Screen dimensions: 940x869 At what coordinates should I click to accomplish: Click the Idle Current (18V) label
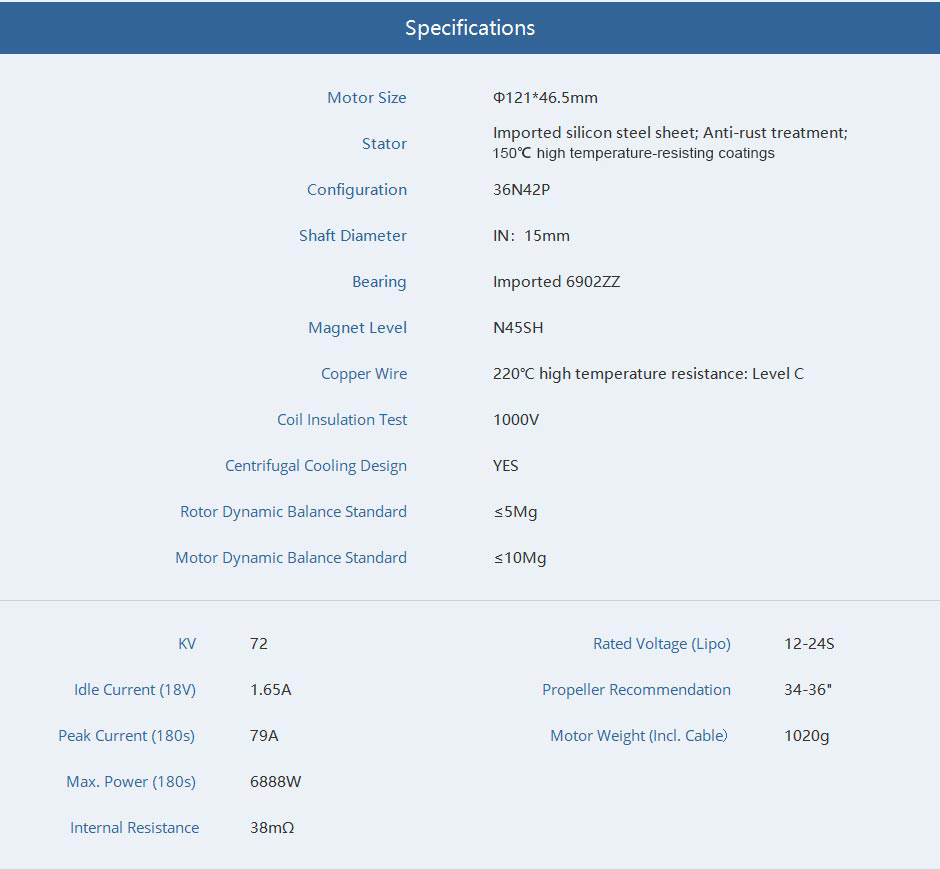pos(135,690)
